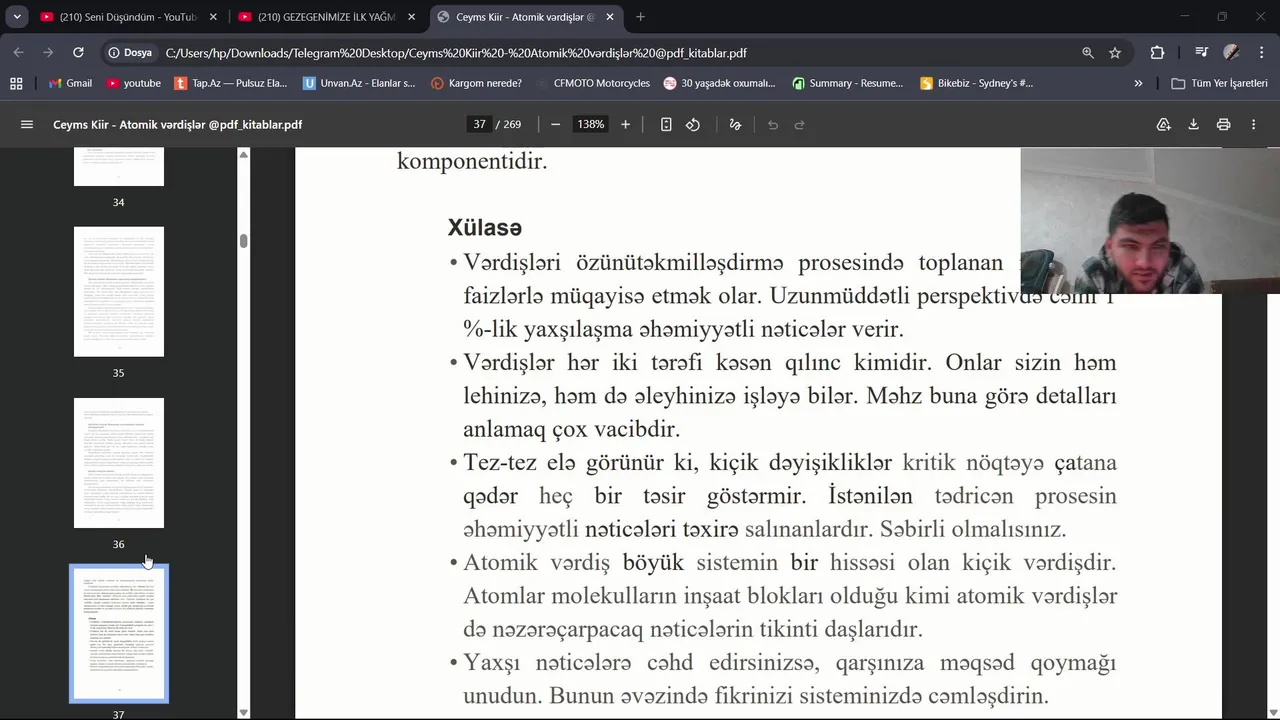
Task: Click the thumbnail panel scrollbar handle
Action: (243, 241)
